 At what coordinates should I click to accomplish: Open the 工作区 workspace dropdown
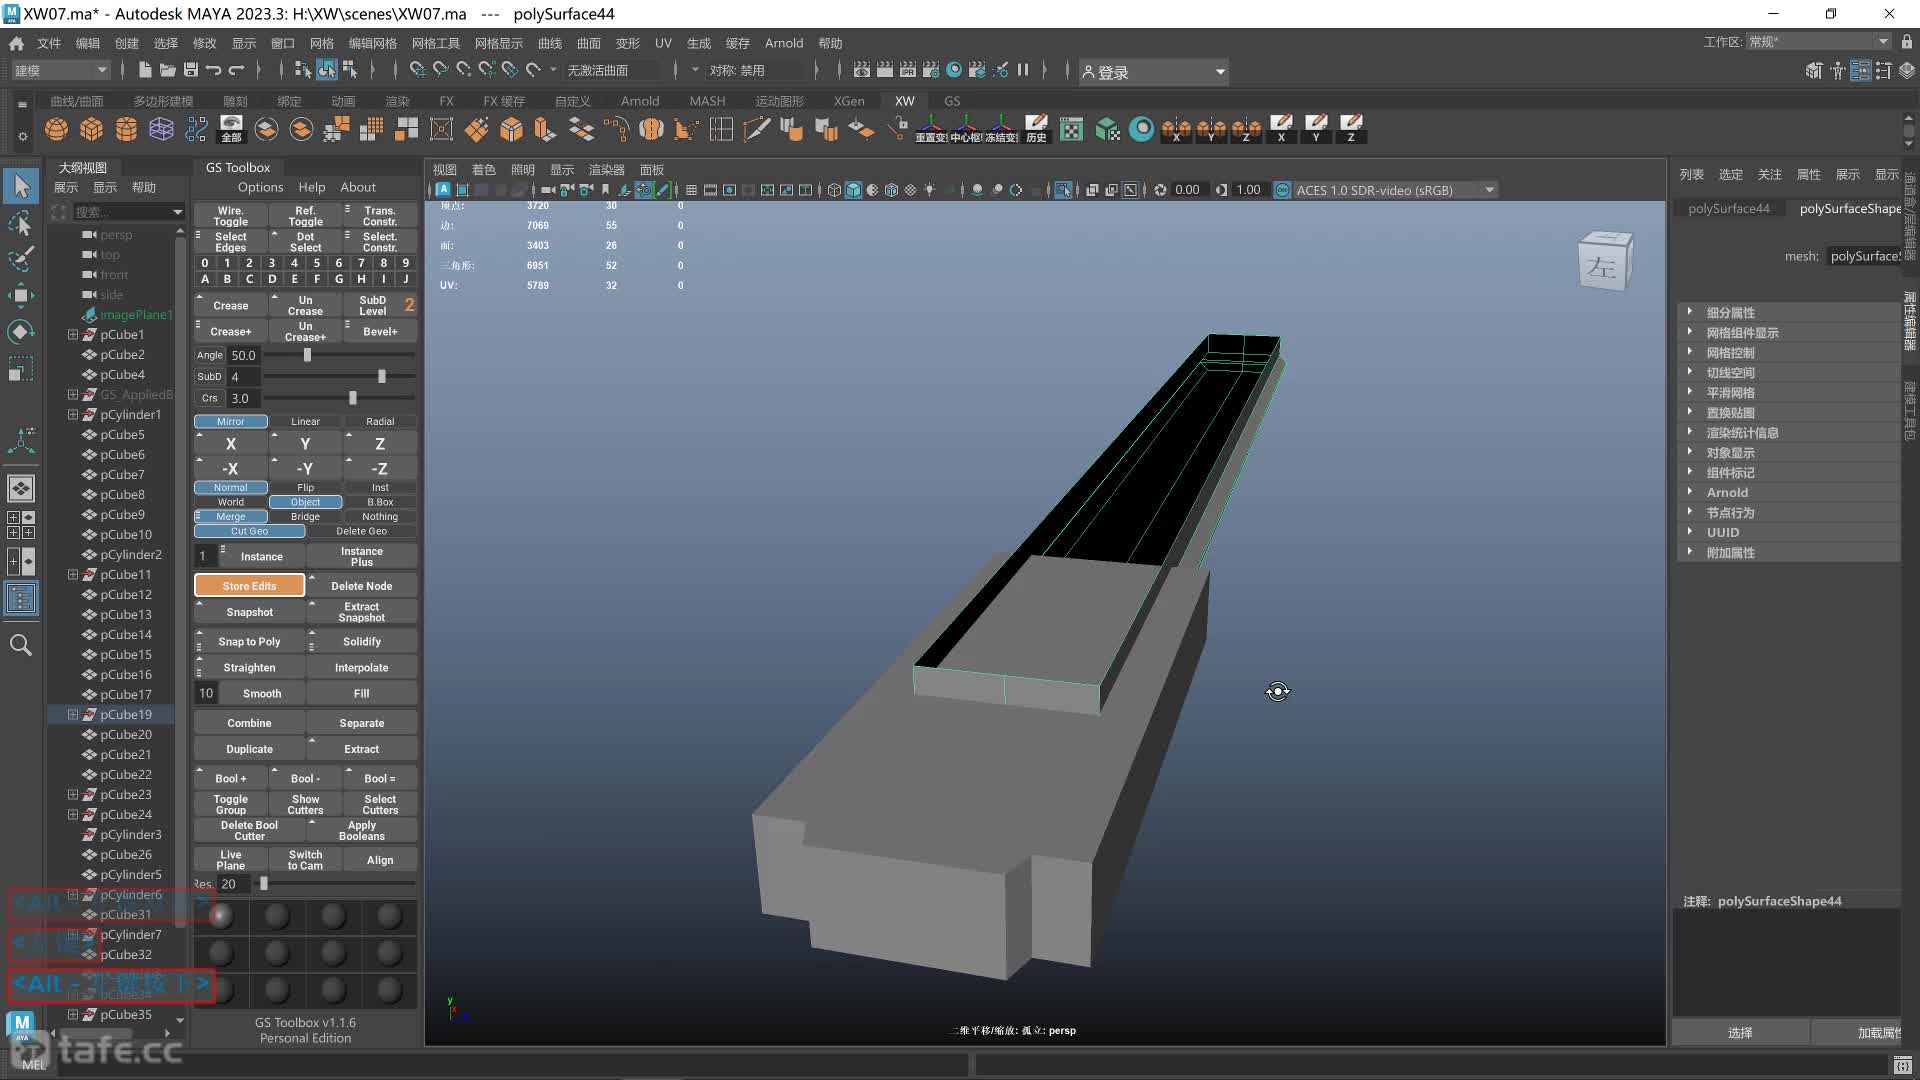(x=1818, y=42)
